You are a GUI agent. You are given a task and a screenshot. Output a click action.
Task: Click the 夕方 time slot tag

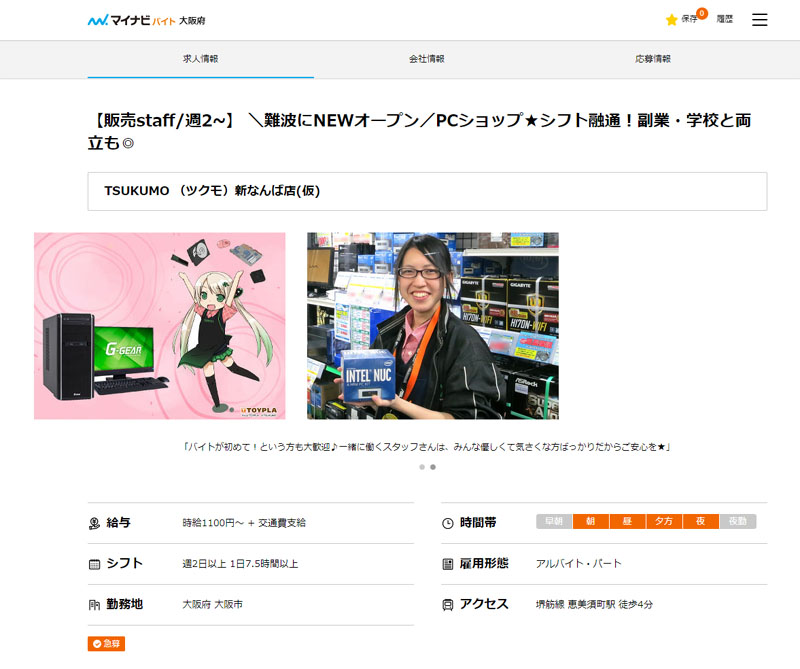click(x=664, y=522)
